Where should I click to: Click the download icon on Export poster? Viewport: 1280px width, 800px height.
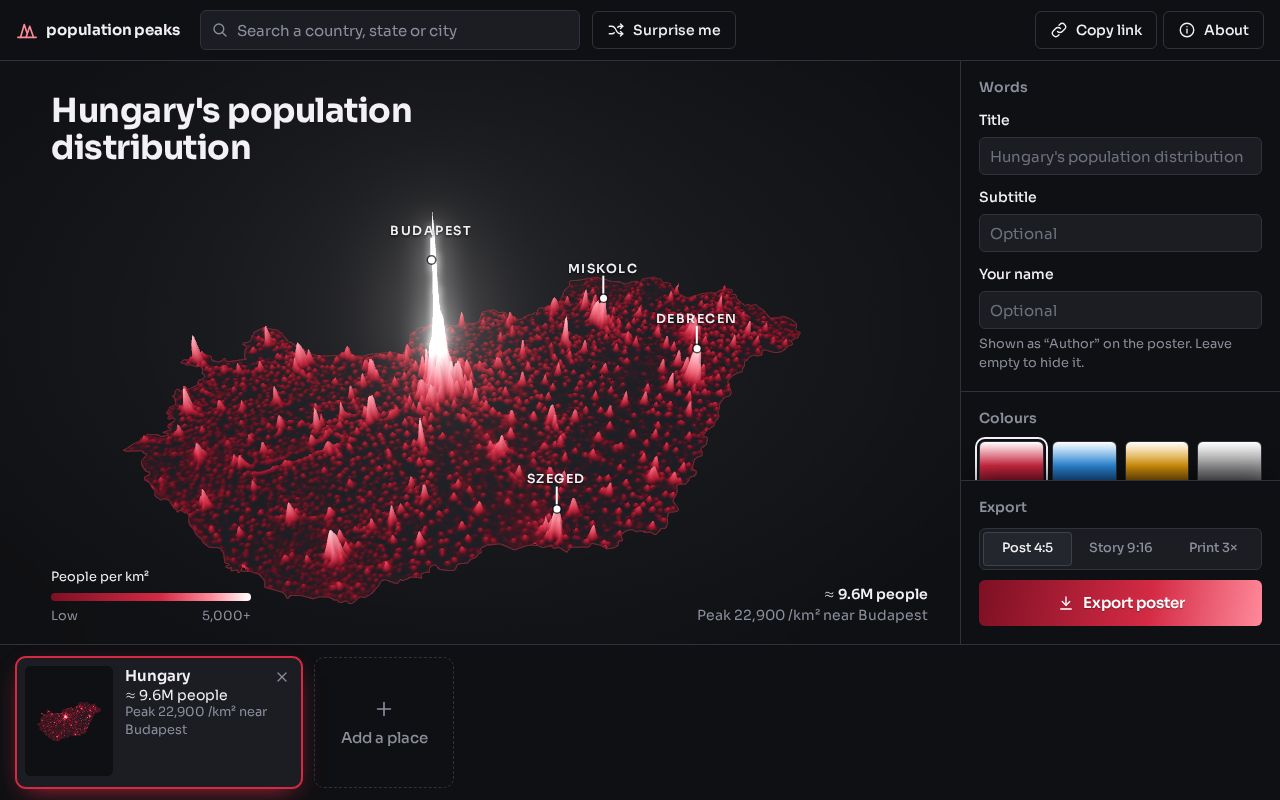tap(1066, 603)
